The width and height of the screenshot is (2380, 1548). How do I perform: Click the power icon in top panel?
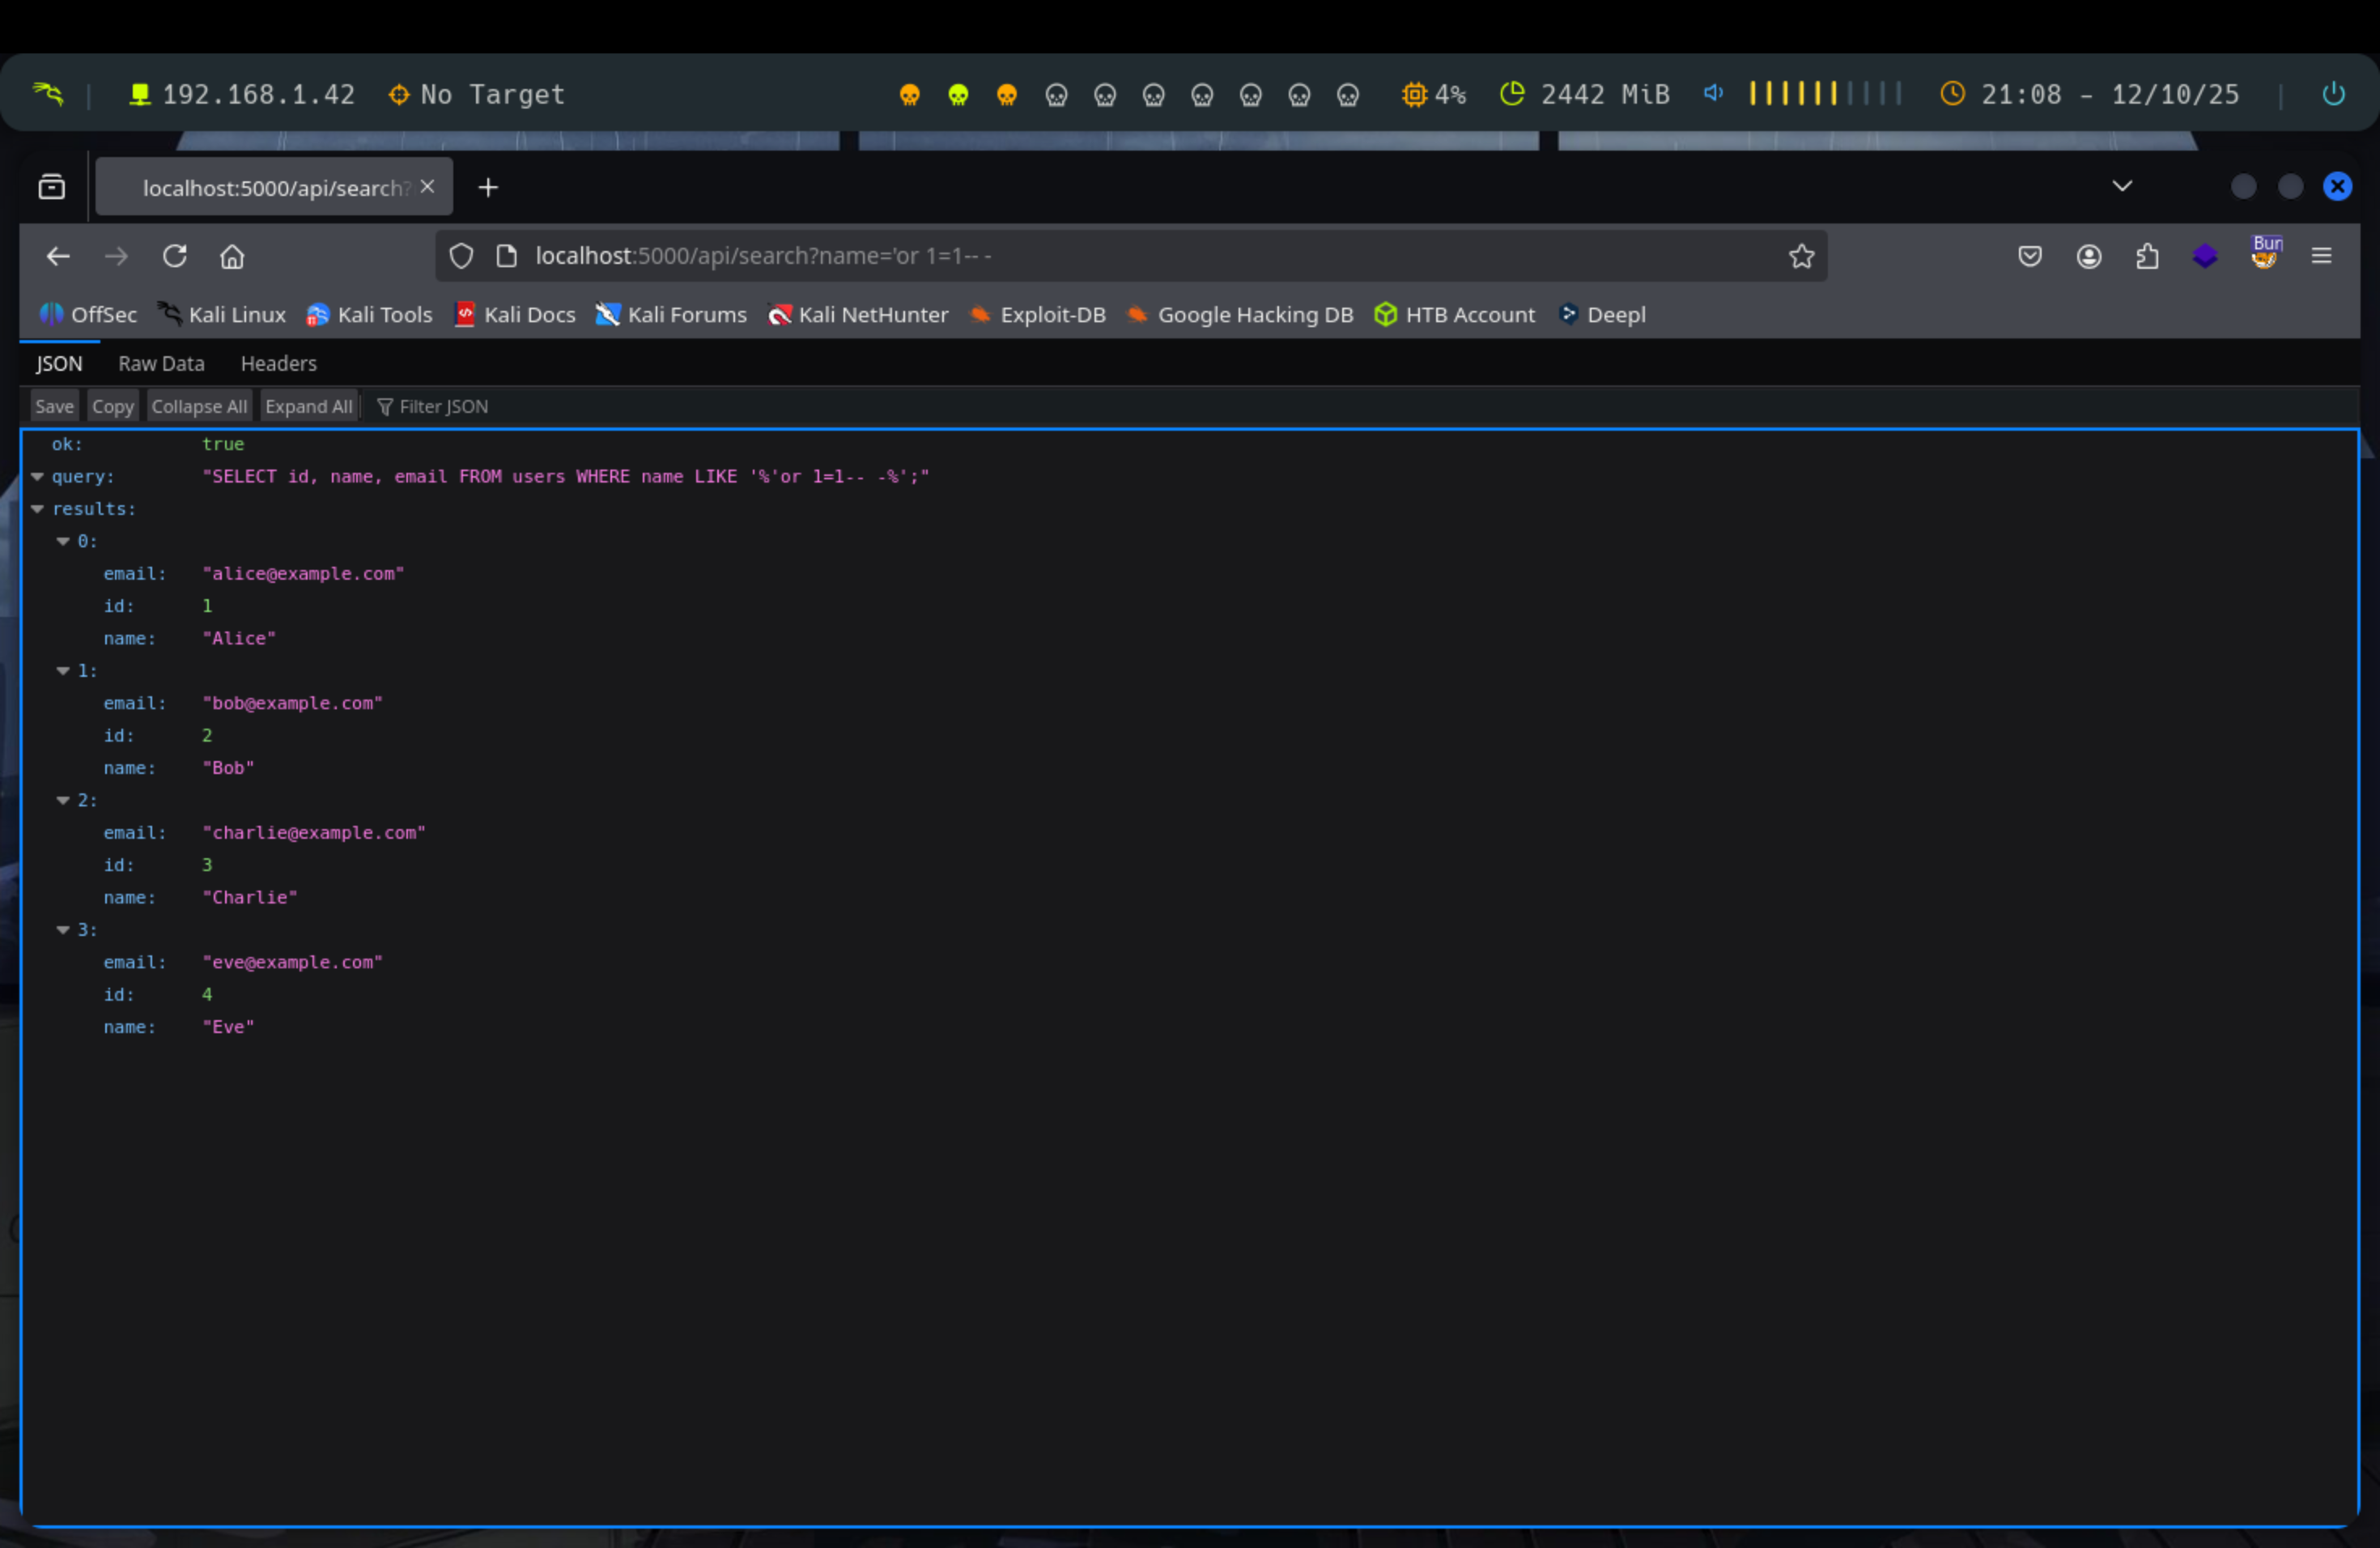tap(2333, 94)
